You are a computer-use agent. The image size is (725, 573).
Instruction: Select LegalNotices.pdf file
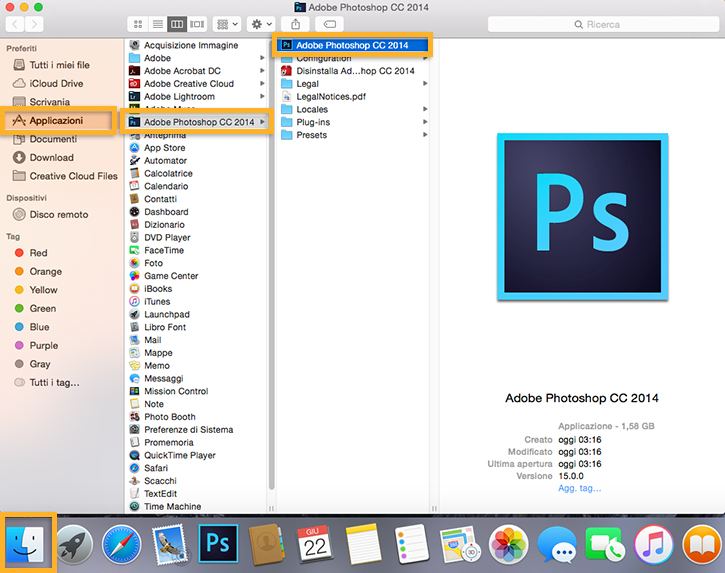331,96
